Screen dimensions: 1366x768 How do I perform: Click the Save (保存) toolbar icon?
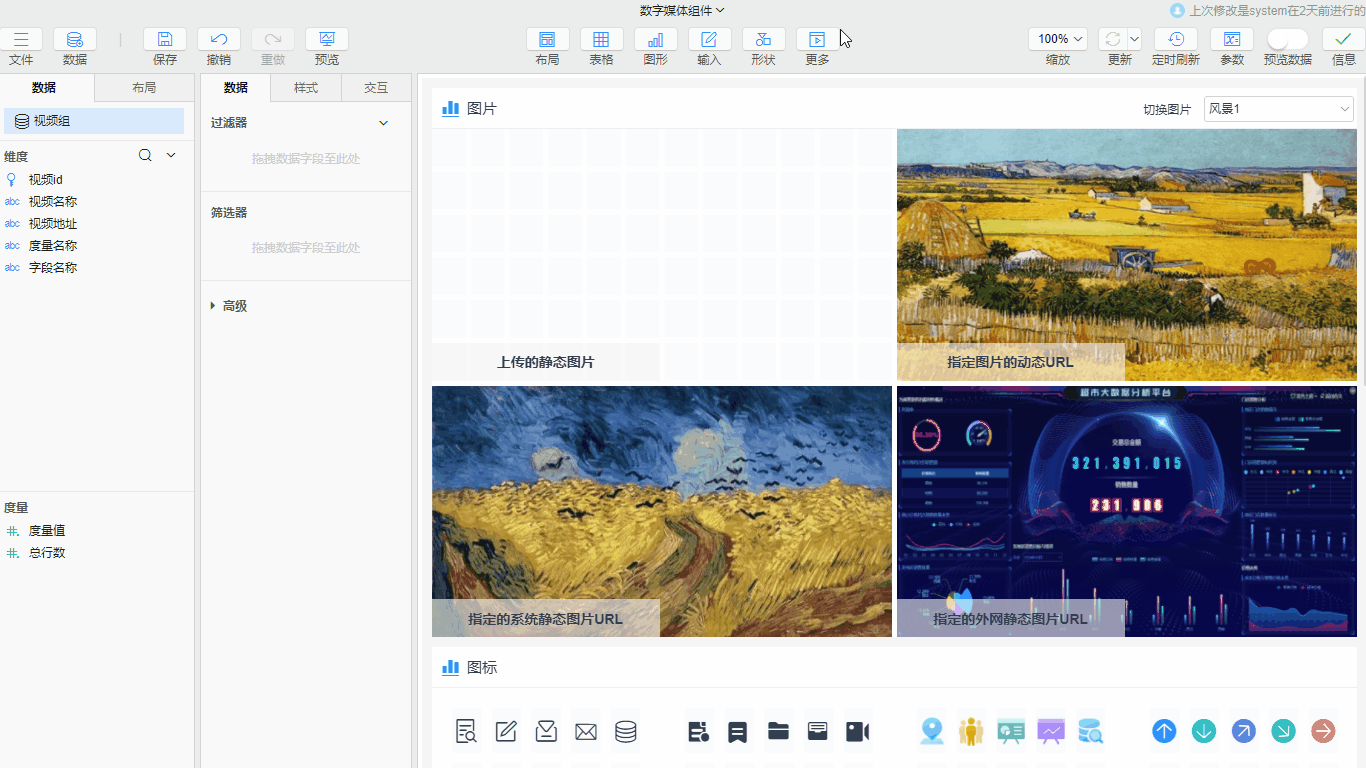pyautogui.click(x=165, y=40)
